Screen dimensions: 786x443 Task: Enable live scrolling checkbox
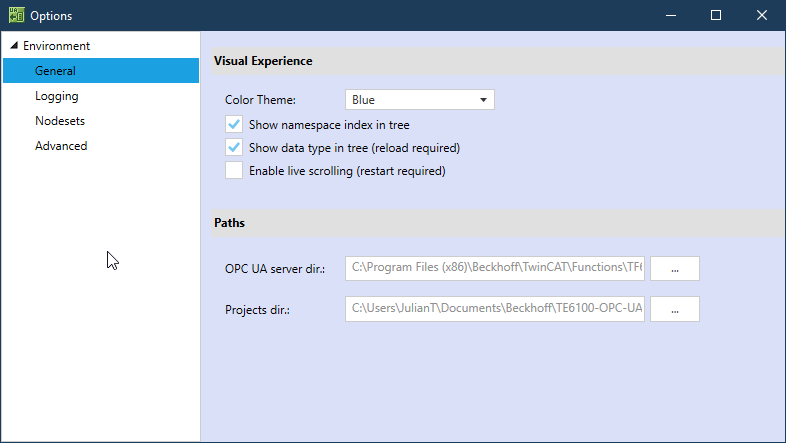click(x=234, y=170)
